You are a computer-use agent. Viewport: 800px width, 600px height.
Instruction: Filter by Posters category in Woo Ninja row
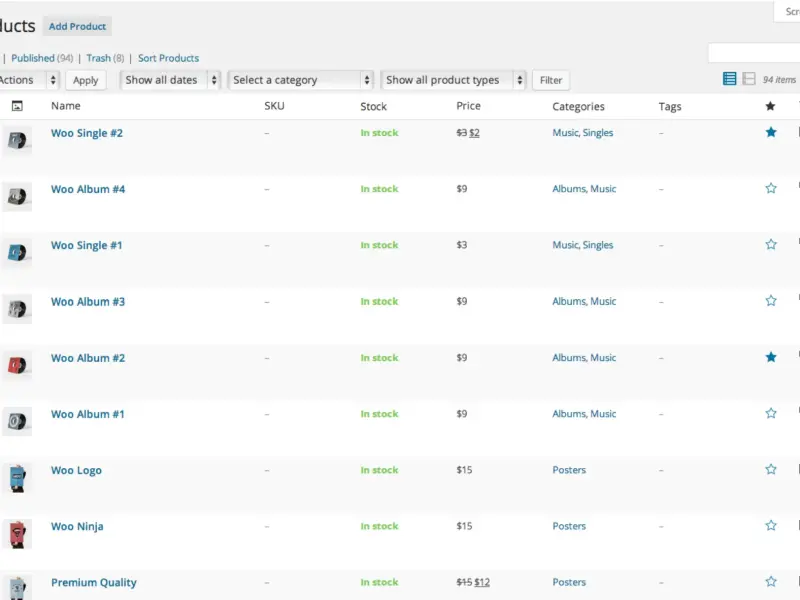pos(569,526)
